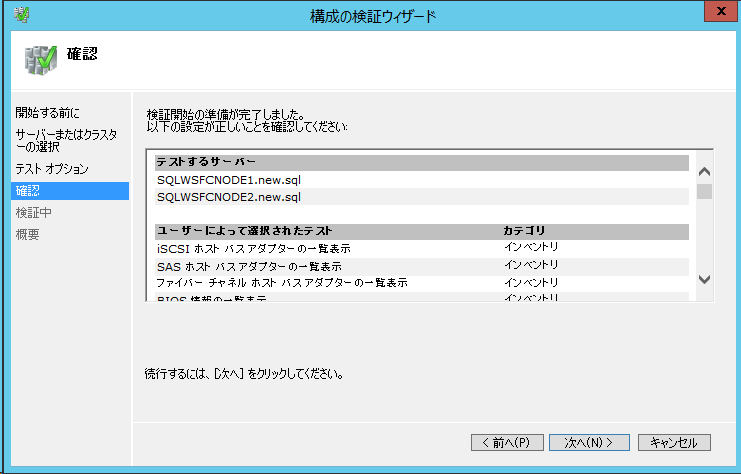Open the 開始する前に step
The height and width of the screenshot is (474, 741).
pyautogui.click(x=48, y=112)
